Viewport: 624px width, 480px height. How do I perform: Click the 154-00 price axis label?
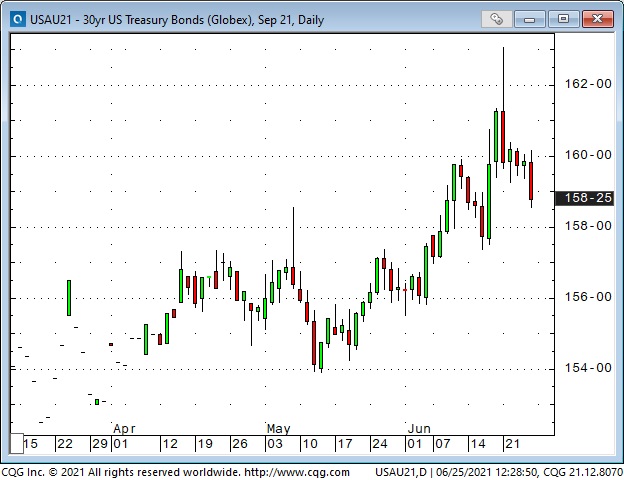(588, 368)
